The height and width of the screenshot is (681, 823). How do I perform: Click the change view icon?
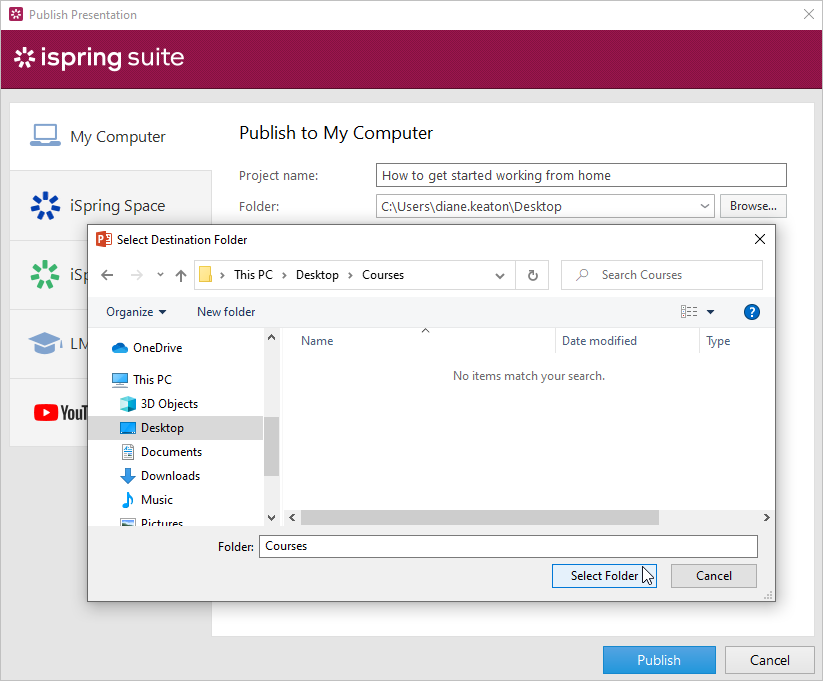(x=689, y=312)
